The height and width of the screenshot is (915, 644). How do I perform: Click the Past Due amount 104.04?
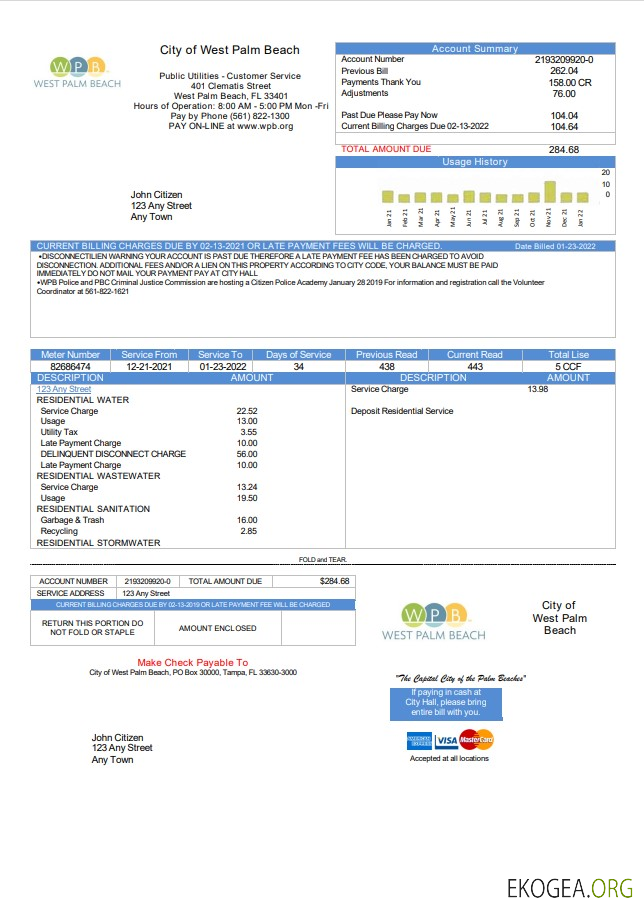(564, 116)
